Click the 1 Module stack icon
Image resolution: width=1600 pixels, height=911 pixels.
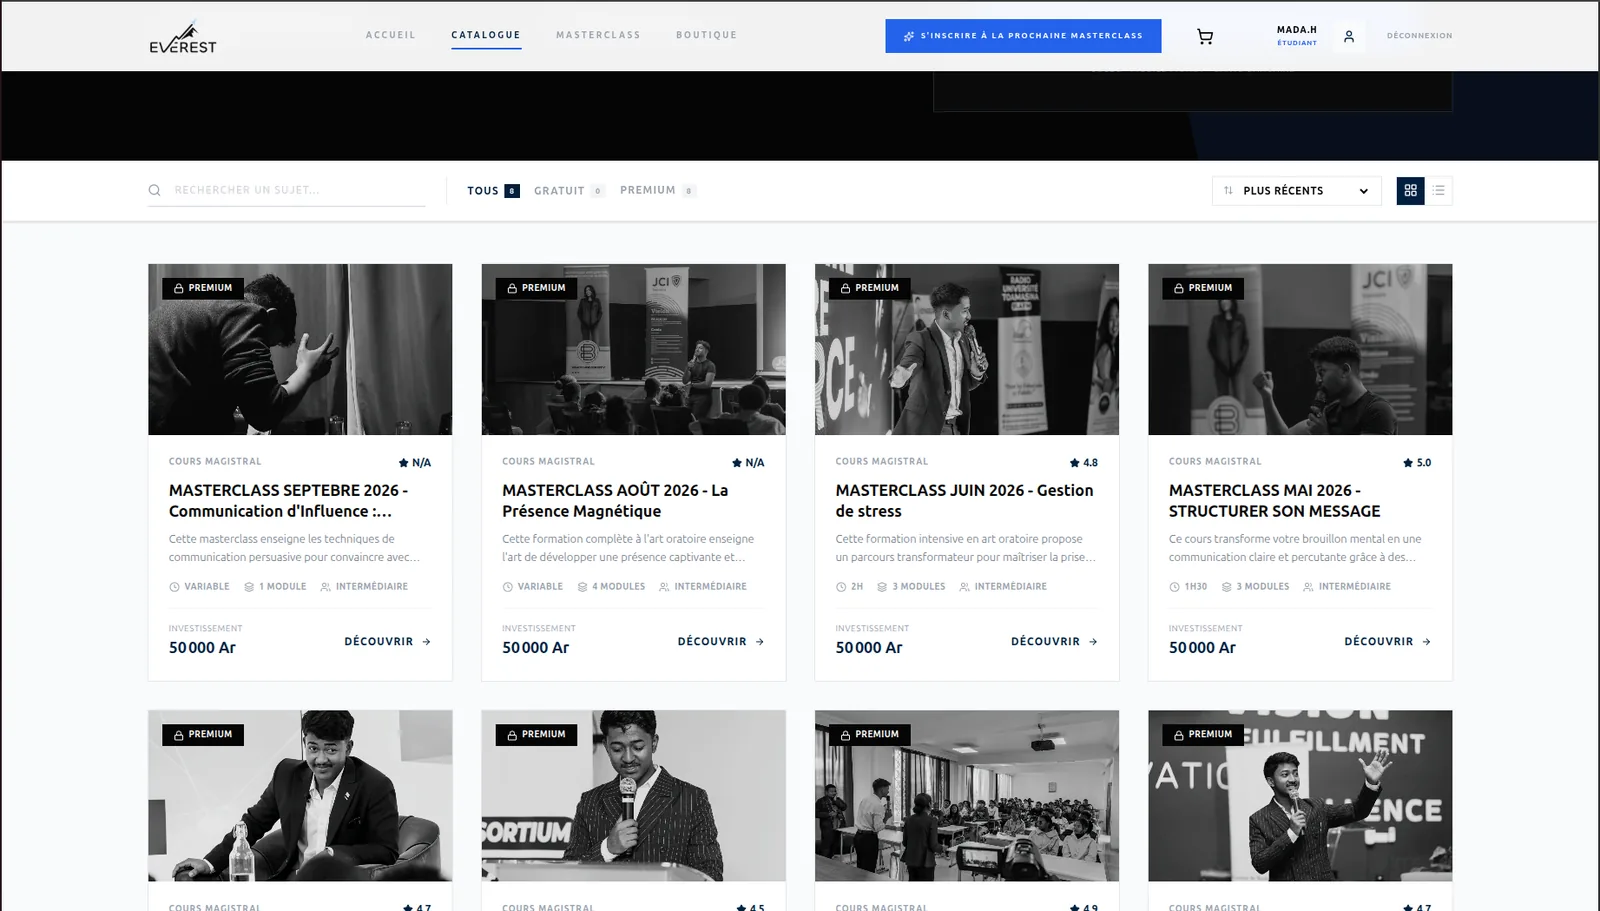click(249, 587)
